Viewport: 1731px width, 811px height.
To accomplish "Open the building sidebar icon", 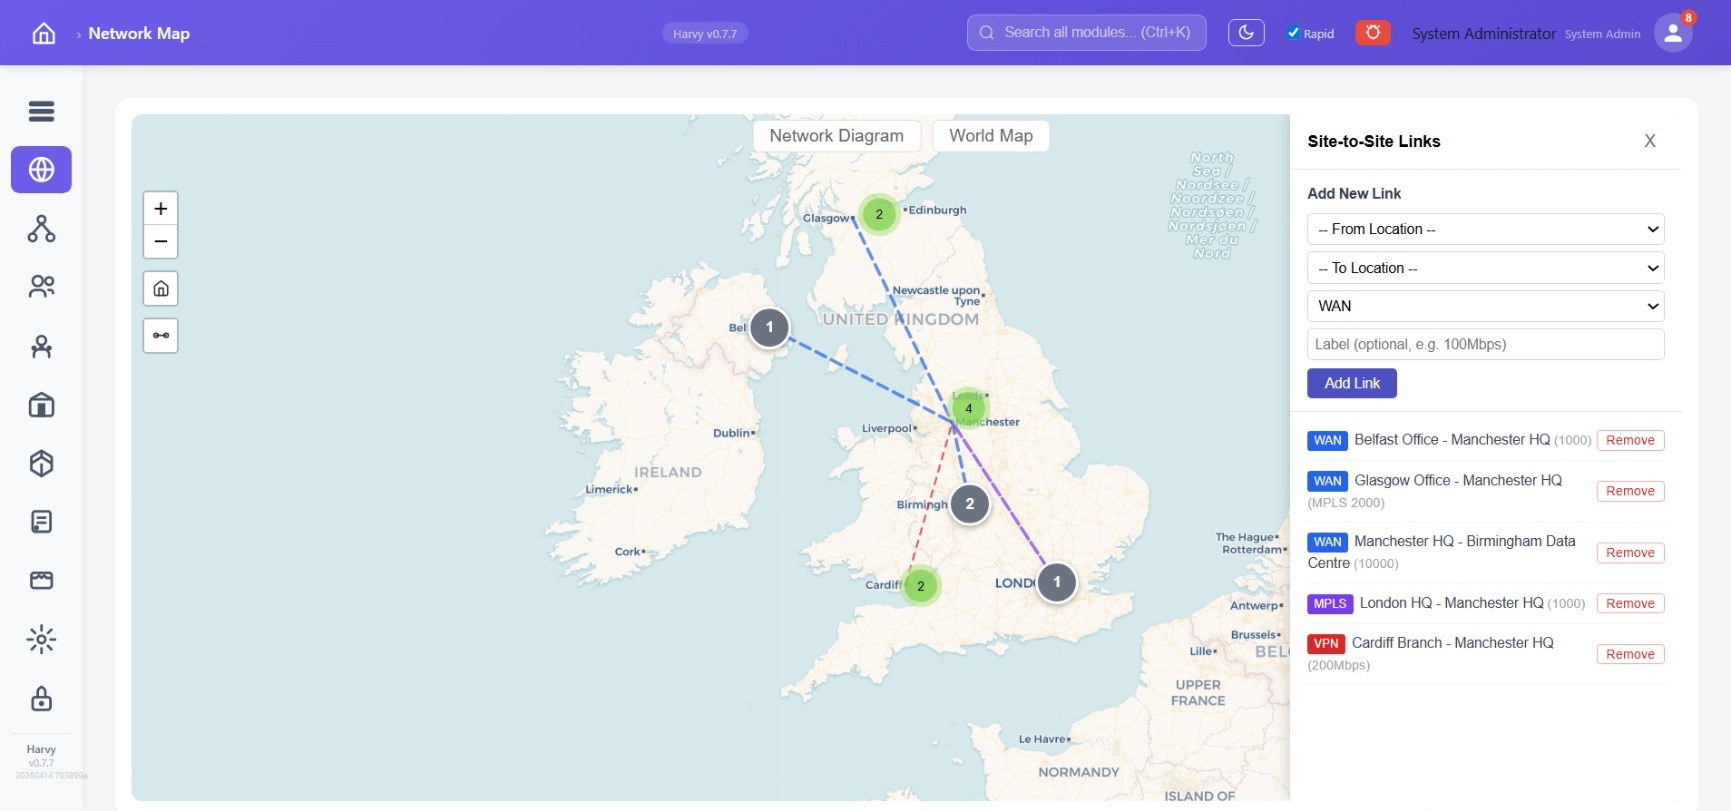I will click(41, 405).
